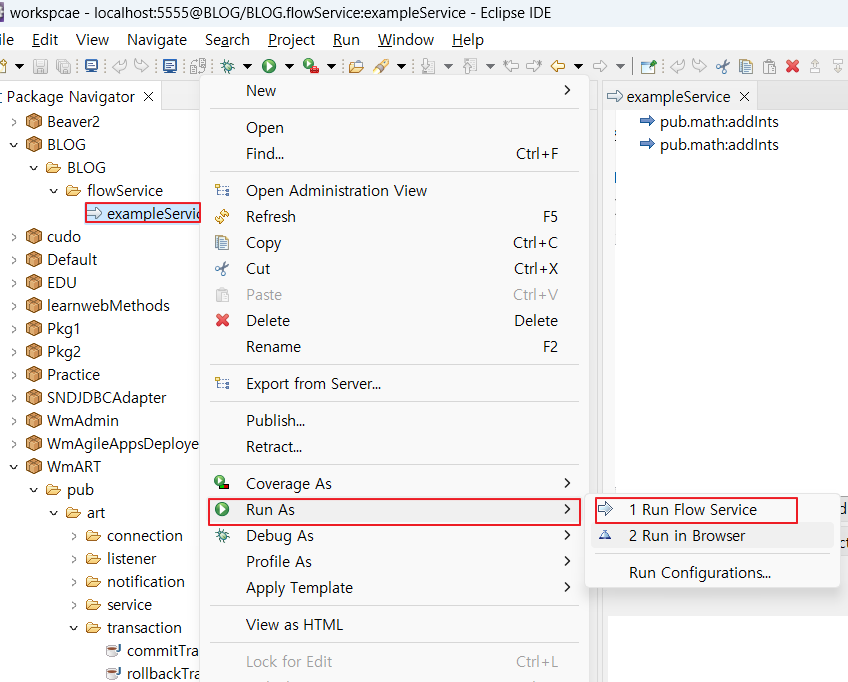Select Debug As in context menu
Viewport: 848px width, 682px height.
394,535
